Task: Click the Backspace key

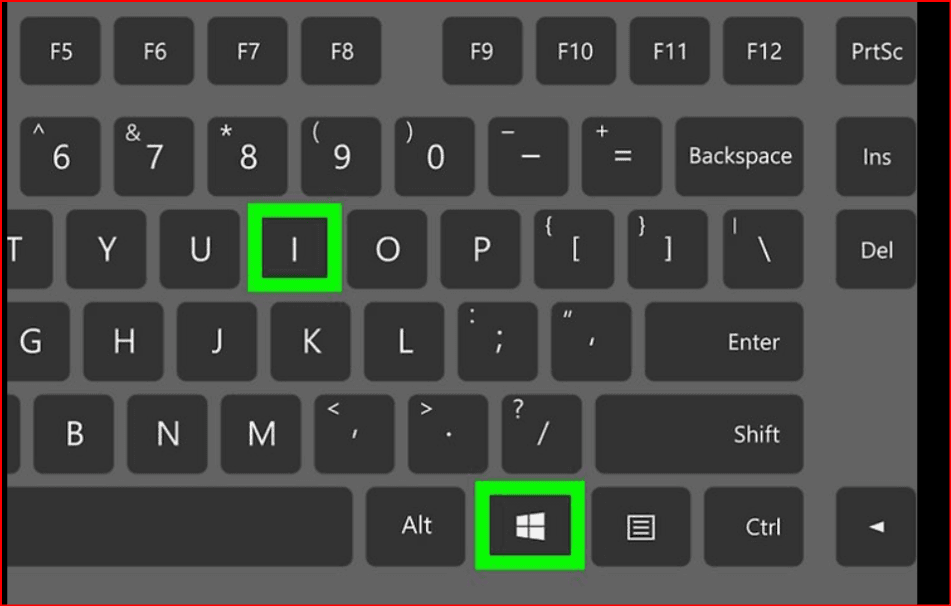Action: 739,157
